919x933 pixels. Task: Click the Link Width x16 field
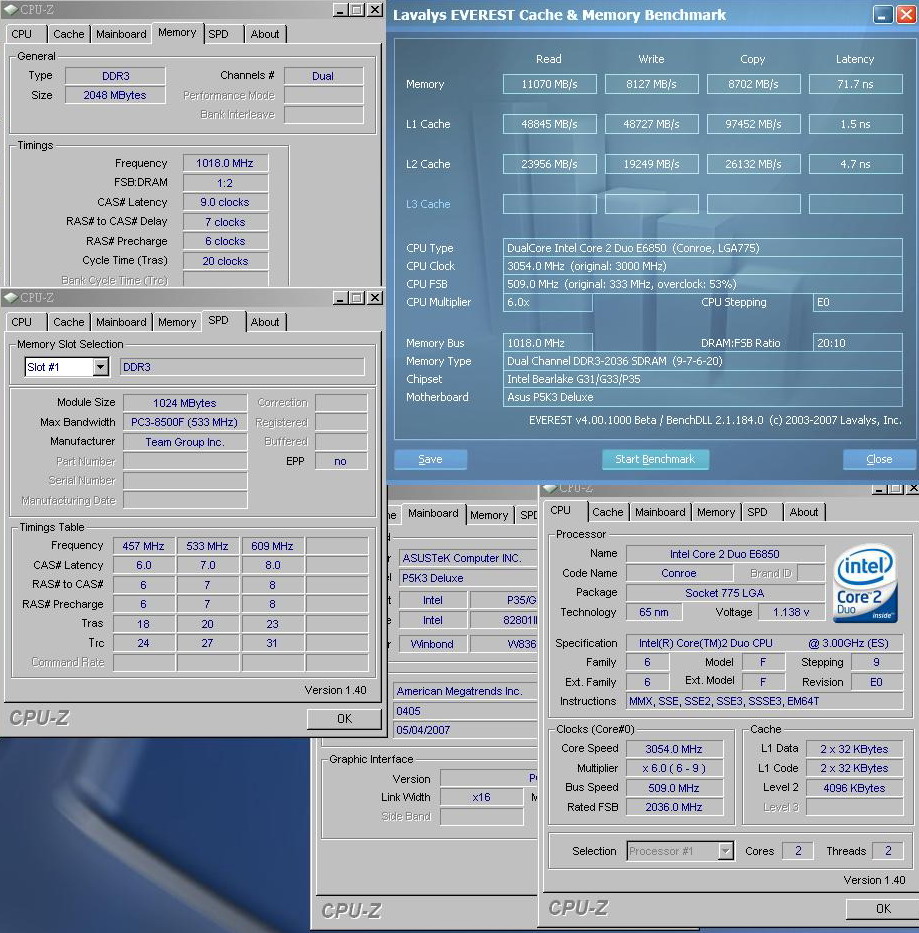pos(482,797)
